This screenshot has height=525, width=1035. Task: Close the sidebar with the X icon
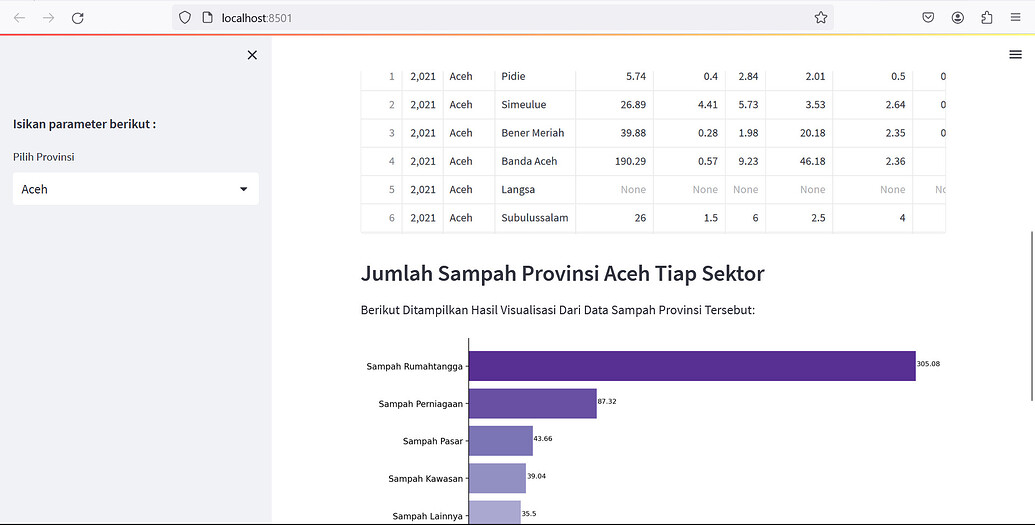pyautogui.click(x=252, y=55)
